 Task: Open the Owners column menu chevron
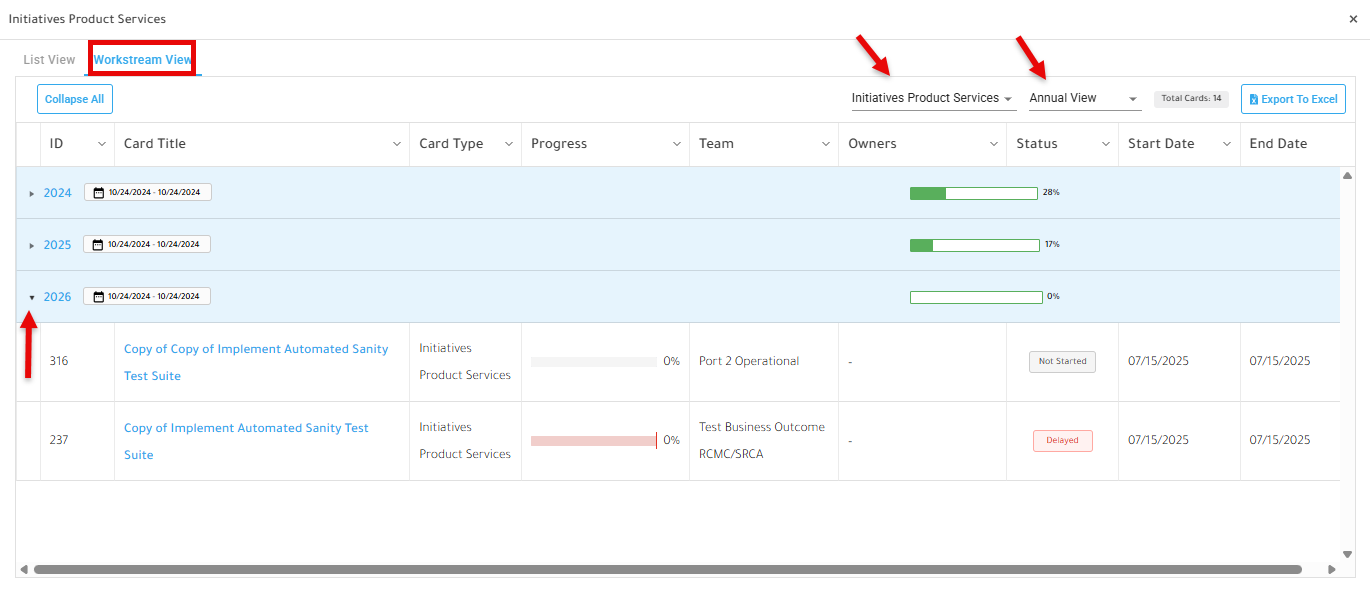coord(994,144)
